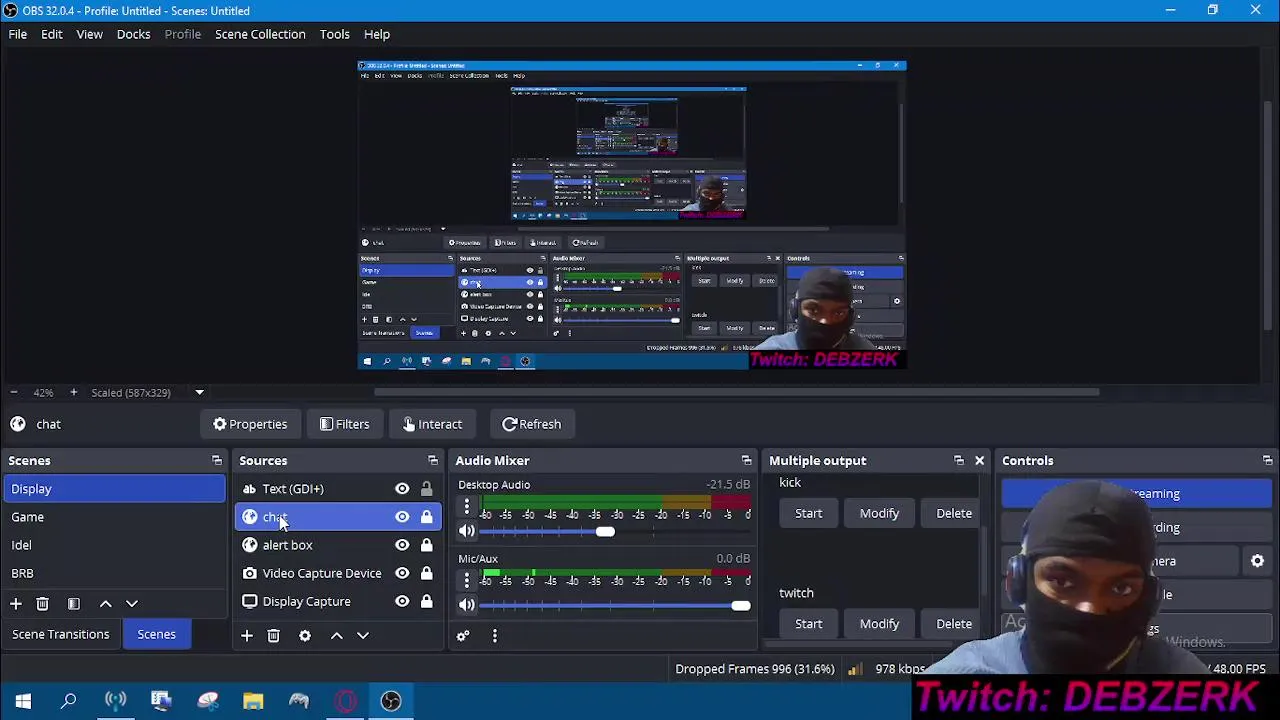Add a new scene with plus icon
This screenshot has width=1280, height=720.
[15, 604]
